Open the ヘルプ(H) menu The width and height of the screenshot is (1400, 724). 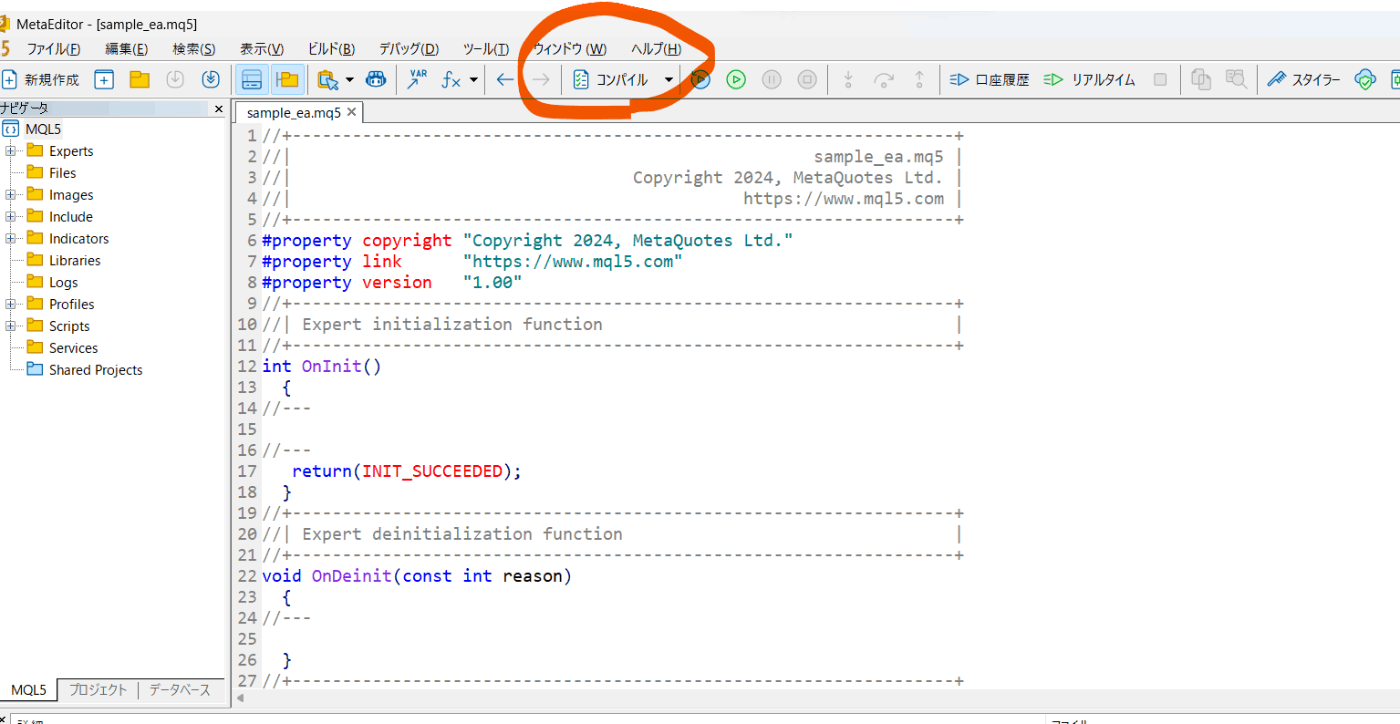pyautogui.click(x=656, y=49)
